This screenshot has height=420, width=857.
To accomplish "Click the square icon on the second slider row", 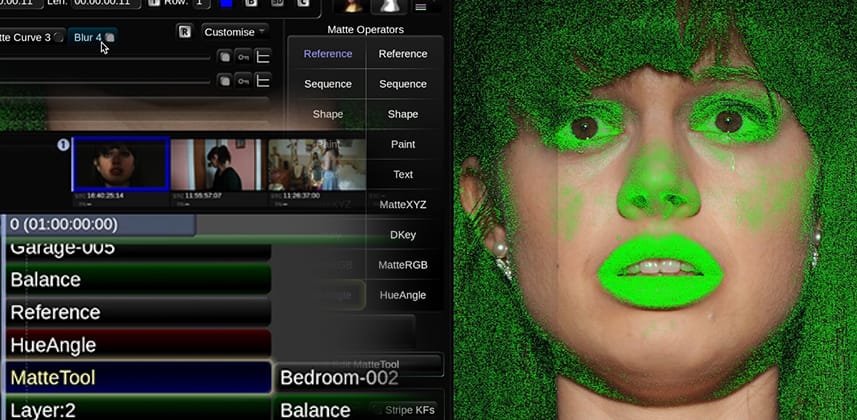I will tap(224, 81).
